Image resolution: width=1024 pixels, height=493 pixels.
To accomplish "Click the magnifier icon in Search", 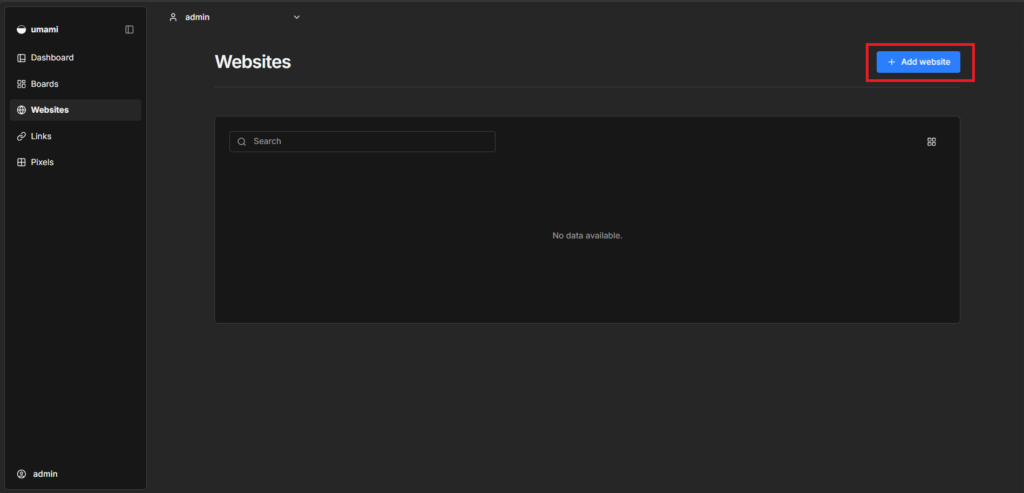I will [x=242, y=141].
